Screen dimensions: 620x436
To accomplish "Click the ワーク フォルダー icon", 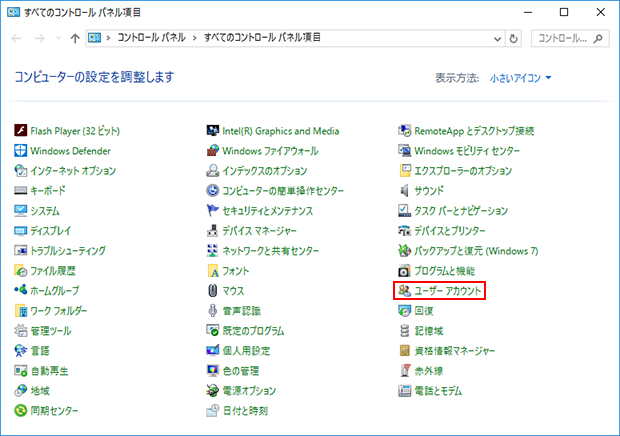I will pyautogui.click(x=20, y=310).
